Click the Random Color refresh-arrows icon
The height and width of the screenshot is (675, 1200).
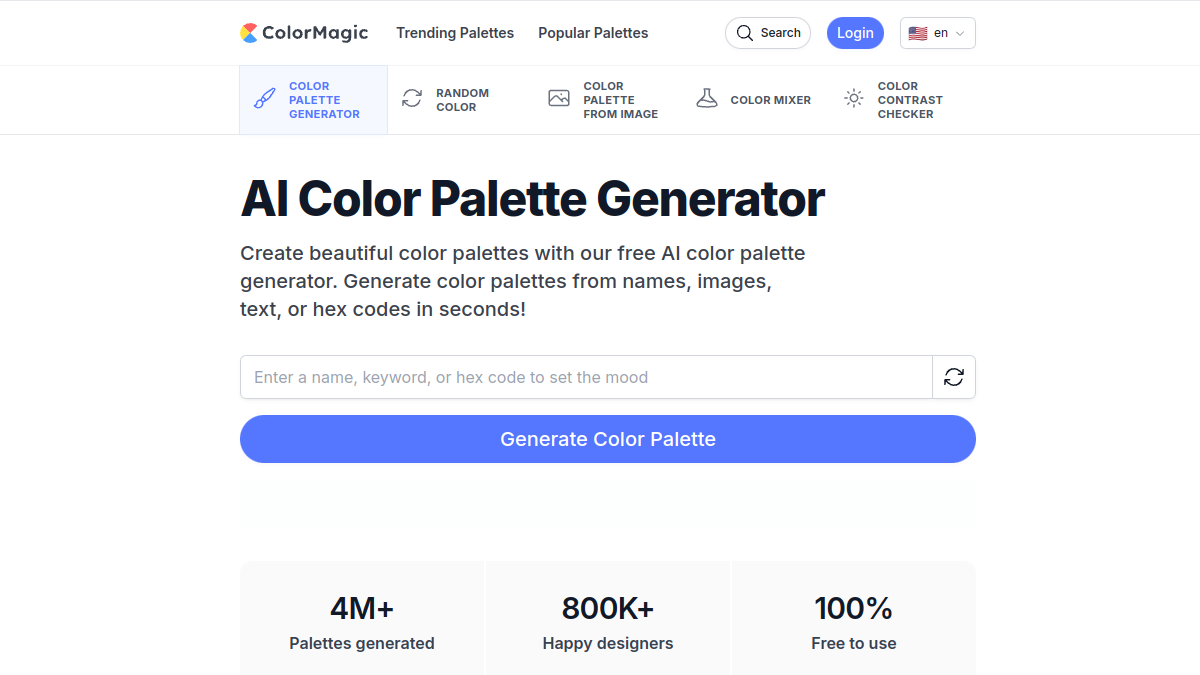(412, 98)
